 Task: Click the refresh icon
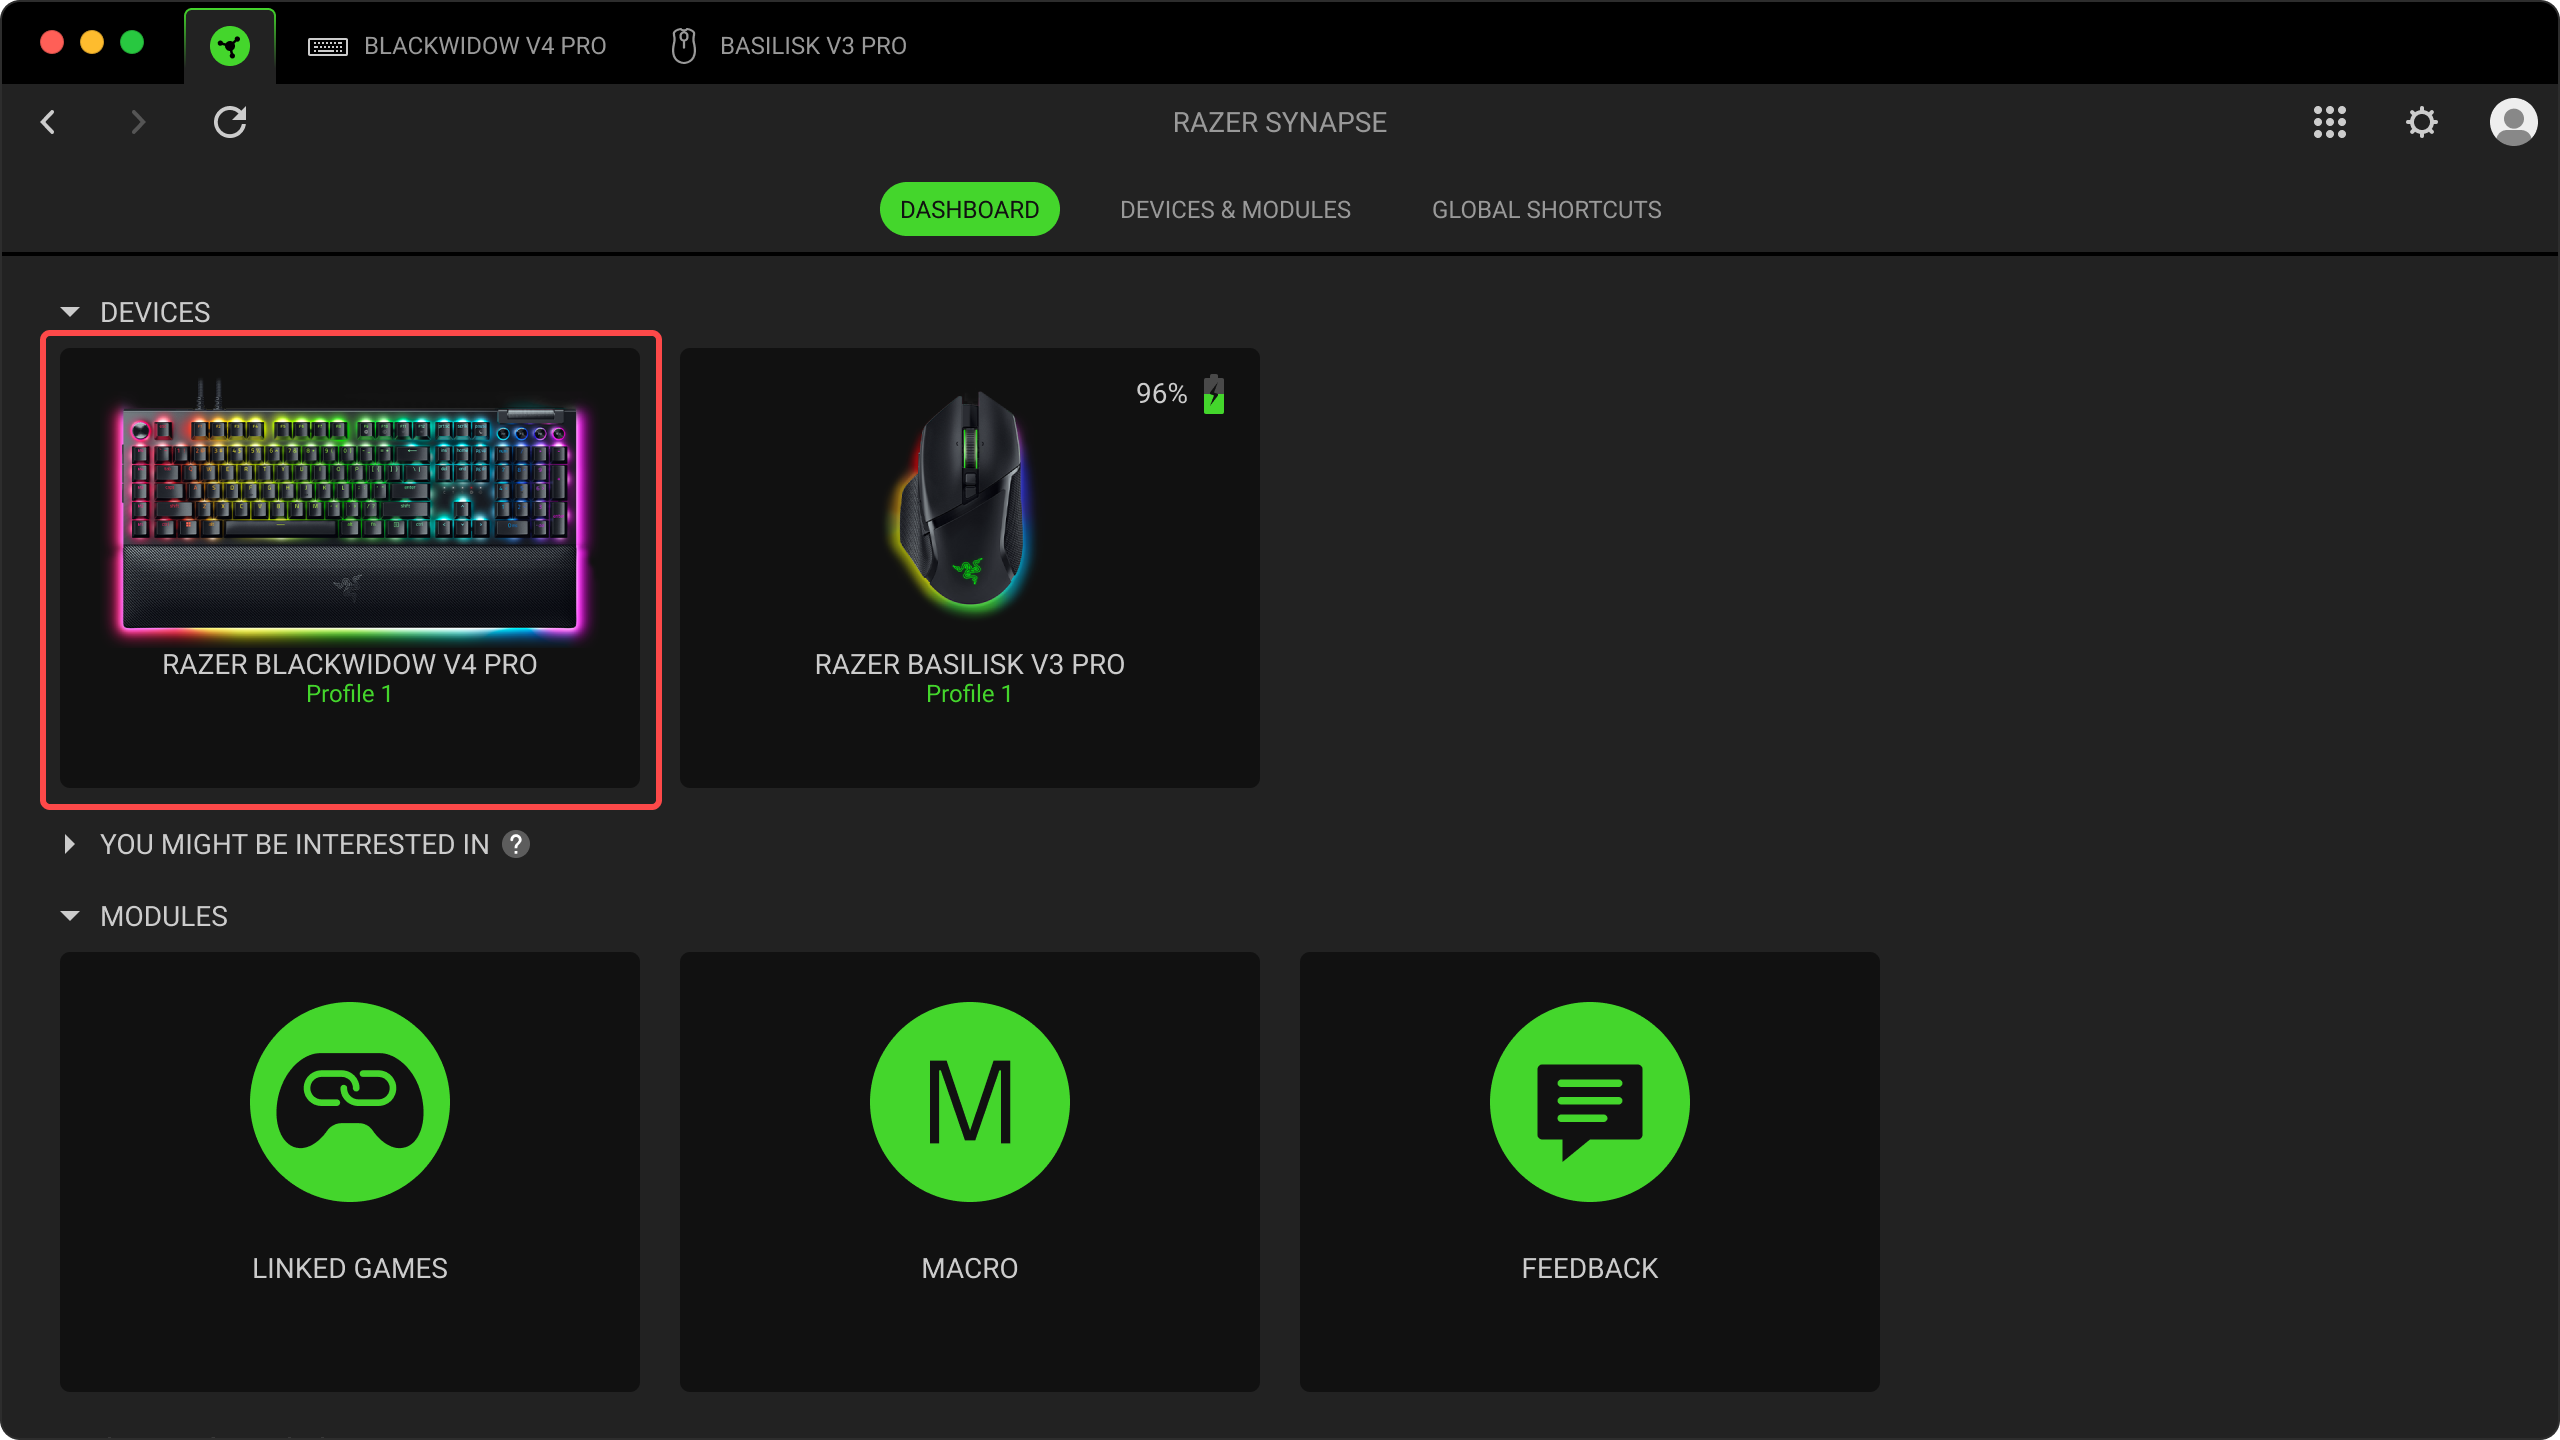230,122
